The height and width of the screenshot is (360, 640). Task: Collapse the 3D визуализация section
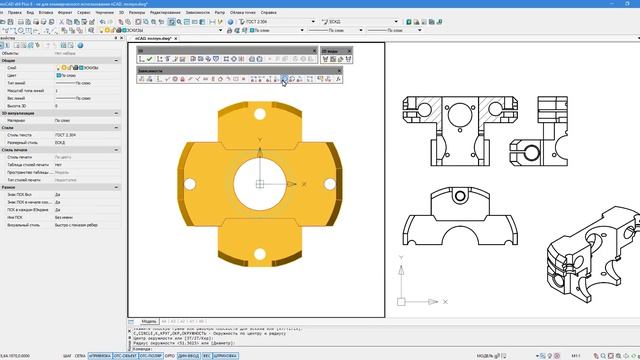pyautogui.click(x=116, y=113)
